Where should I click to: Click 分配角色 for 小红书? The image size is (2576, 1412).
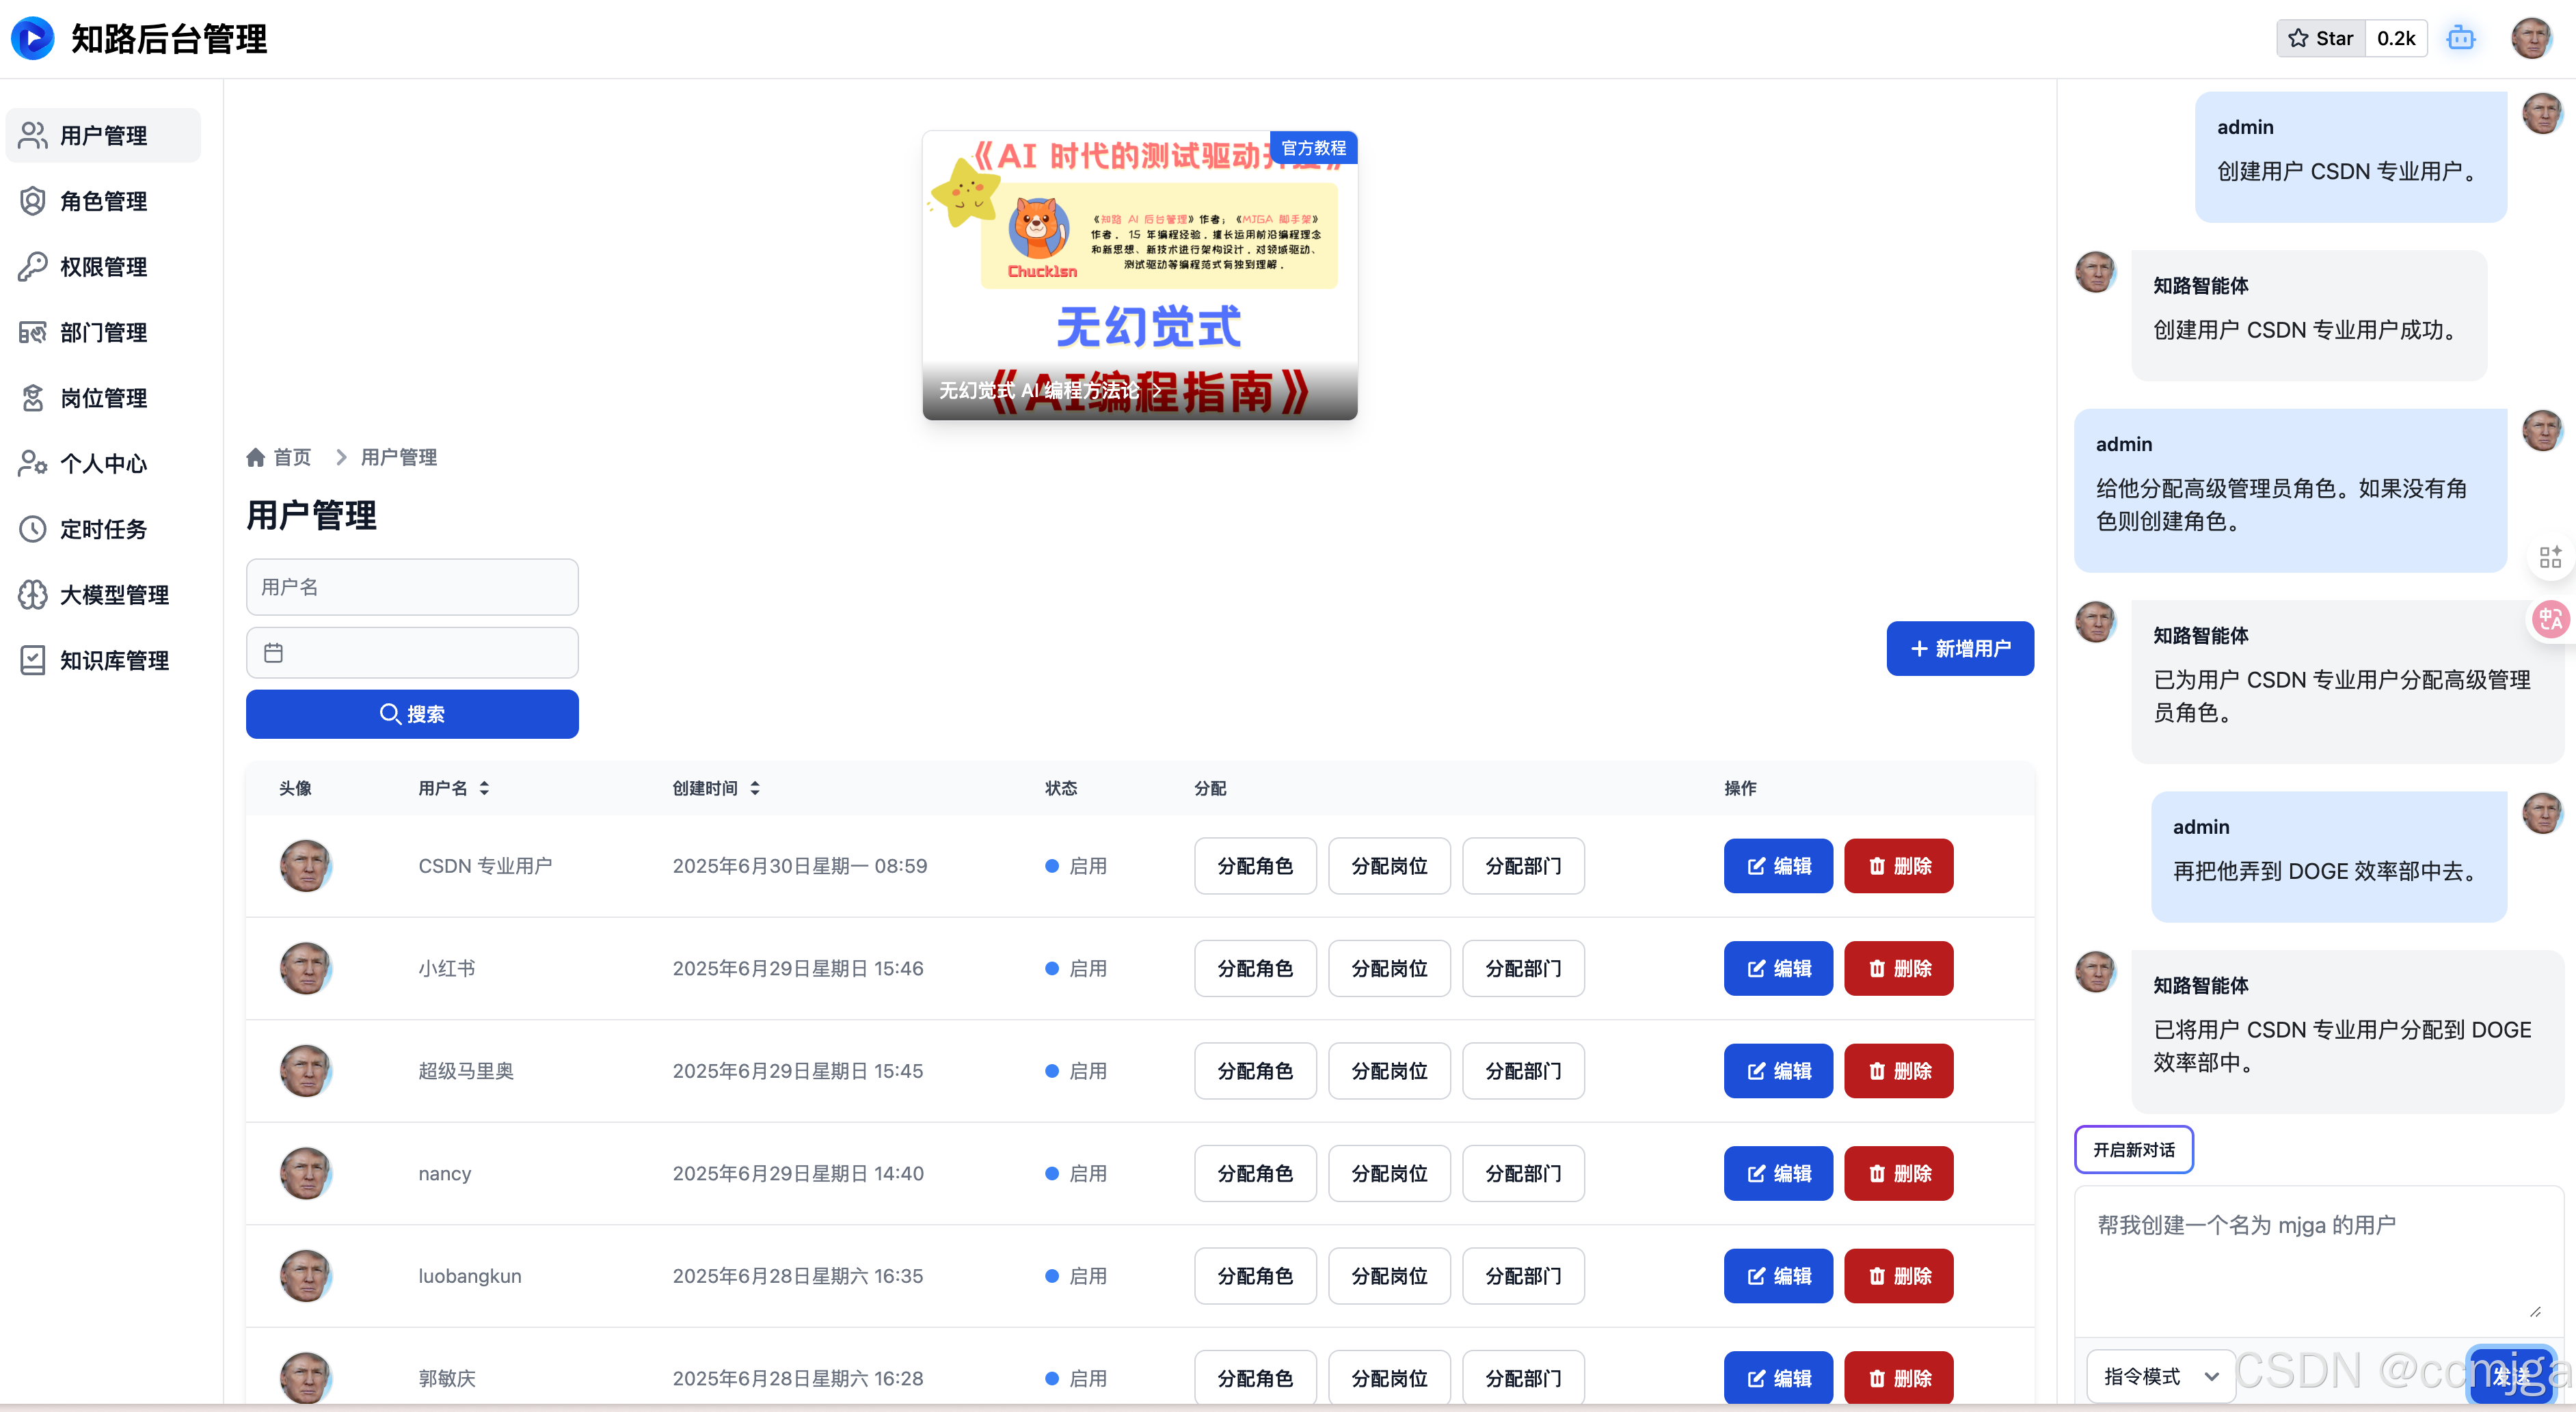[1255, 968]
